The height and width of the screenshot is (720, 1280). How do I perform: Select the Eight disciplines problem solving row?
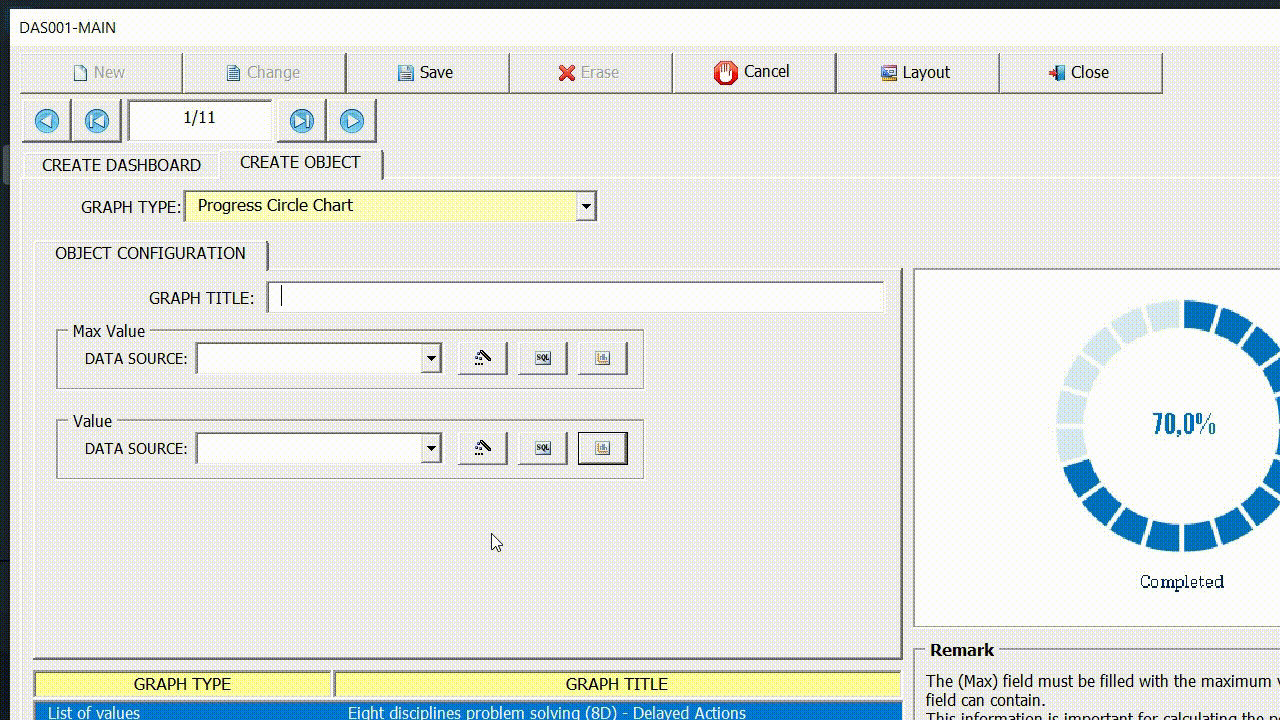pyautogui.click(x=545, y=712)
